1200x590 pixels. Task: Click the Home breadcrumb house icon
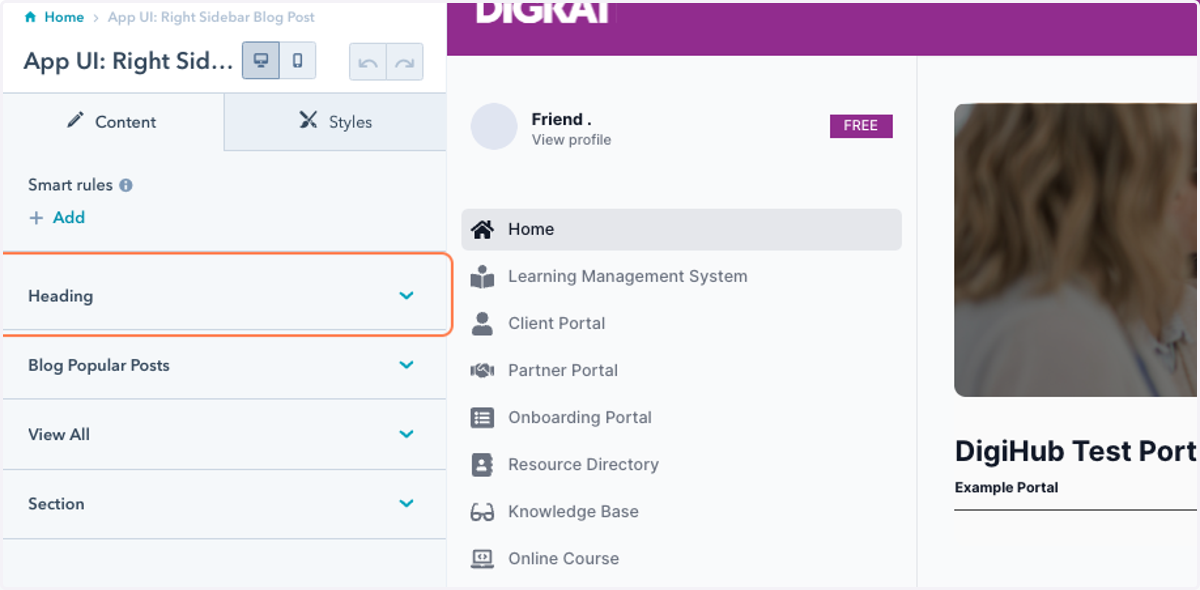[30, 17]
